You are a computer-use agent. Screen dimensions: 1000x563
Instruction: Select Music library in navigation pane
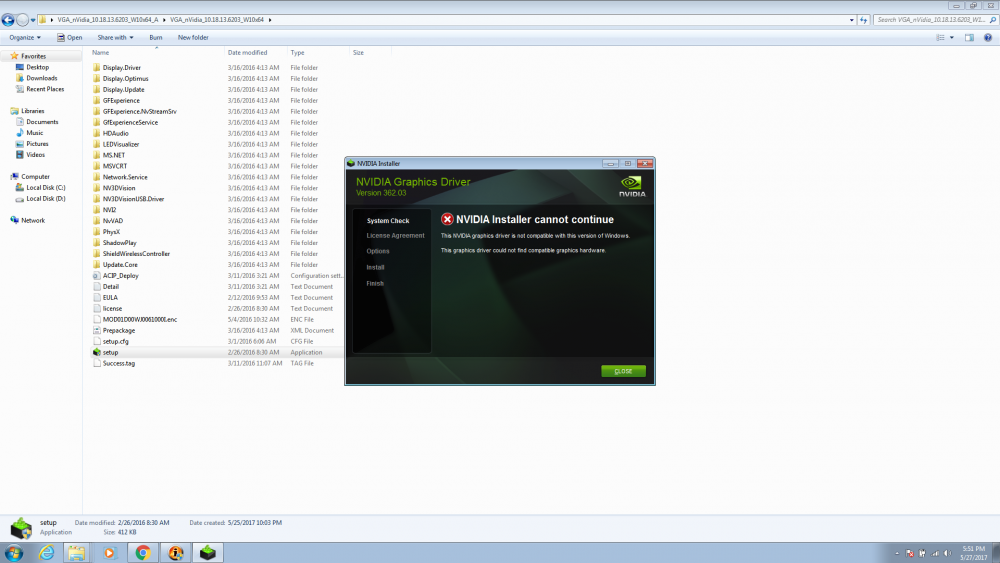[34, 133]
